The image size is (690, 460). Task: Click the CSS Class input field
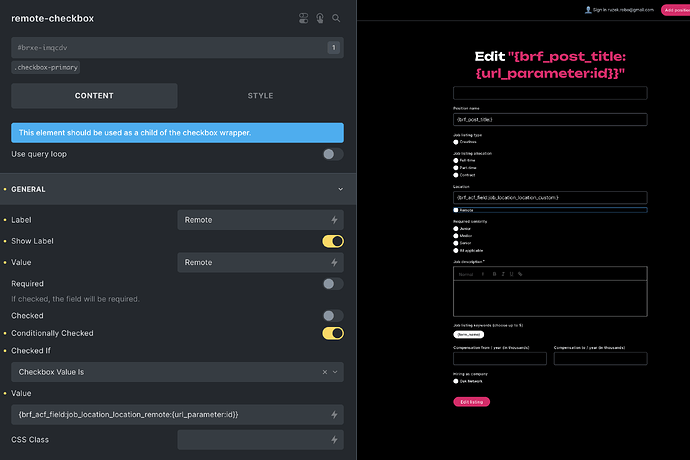[261, 440]
